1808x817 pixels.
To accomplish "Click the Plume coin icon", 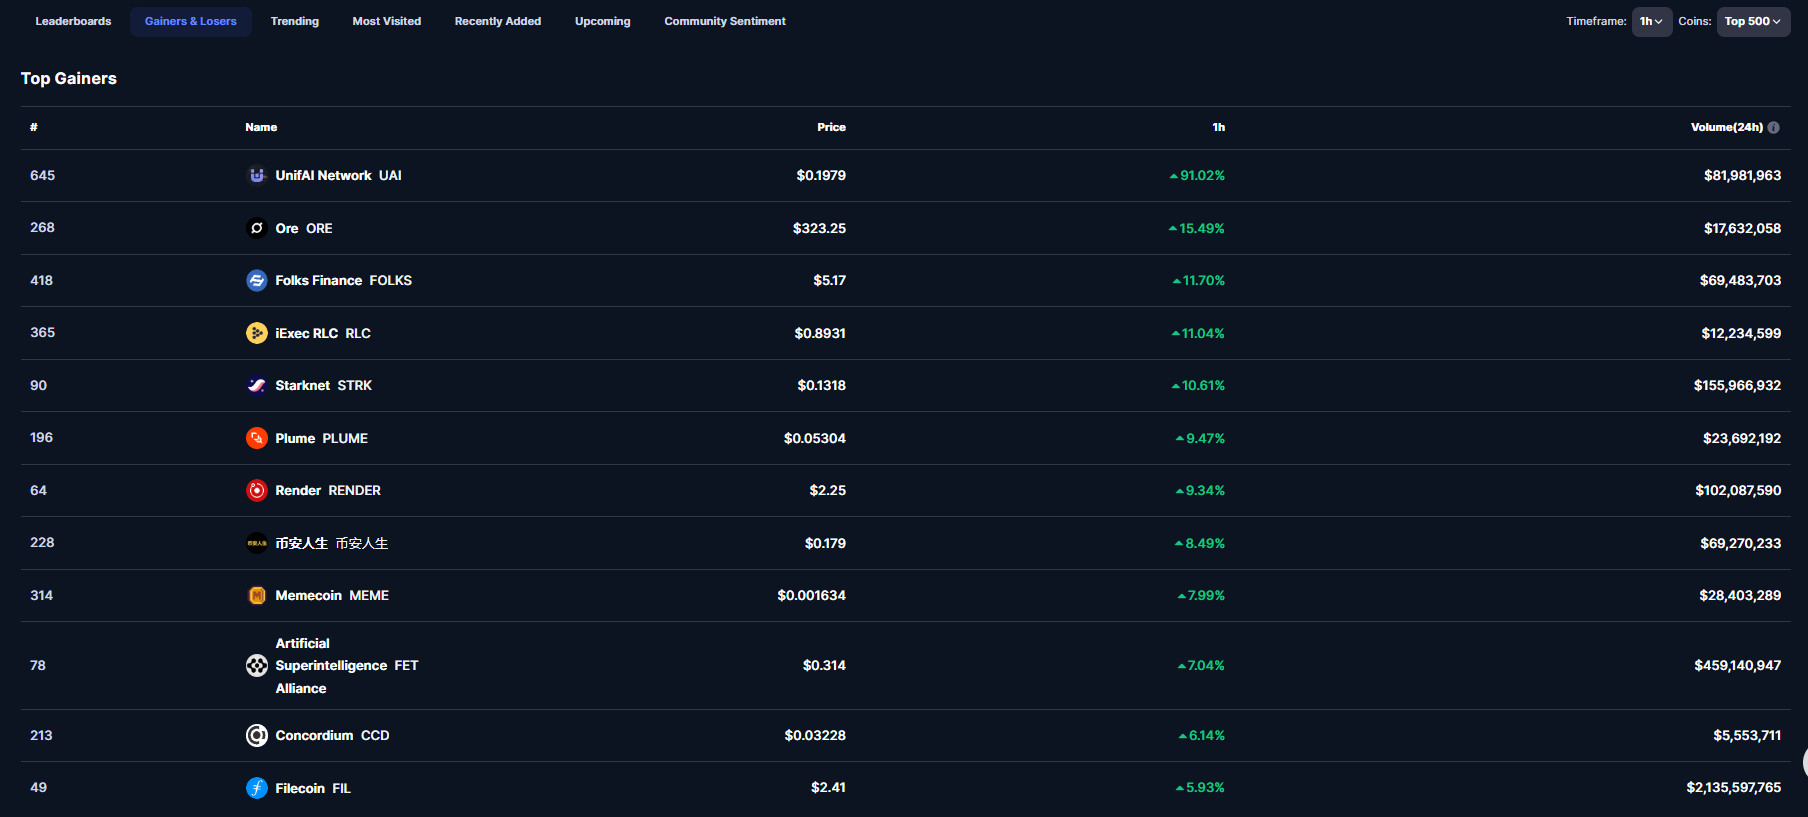I will [x=257, y=438].
